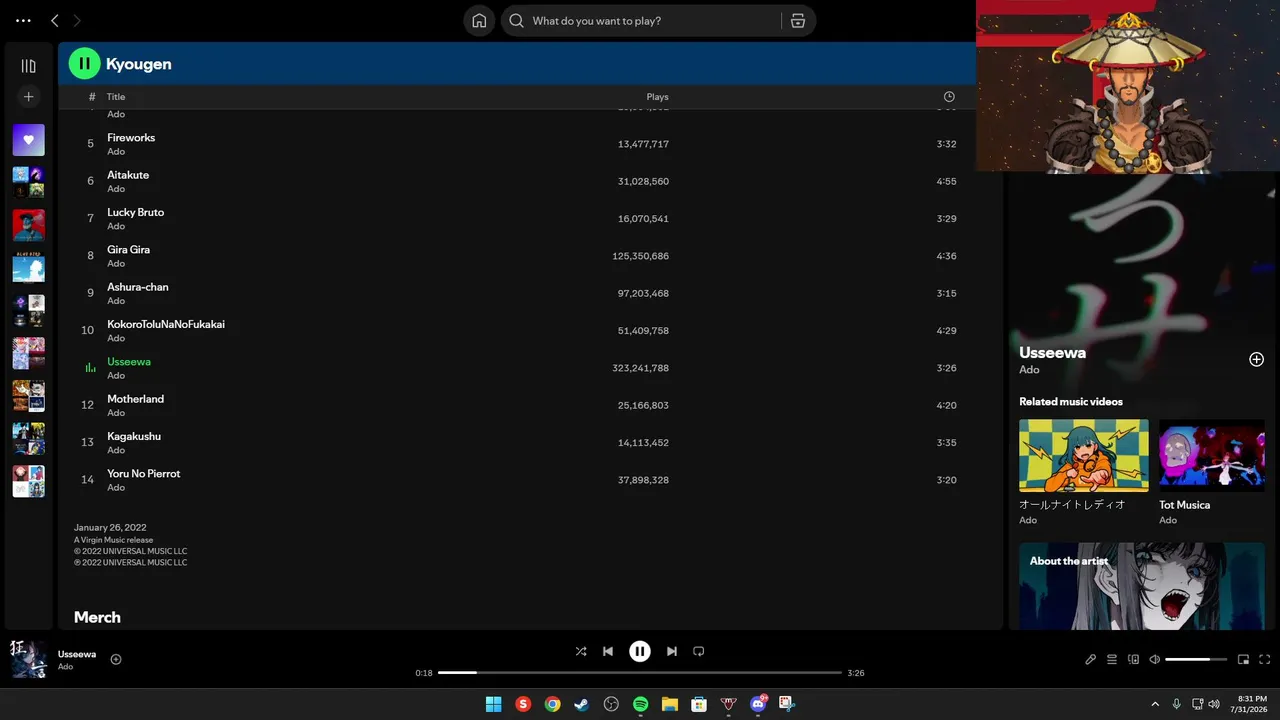
Task: Sort tracks by the Title column header
Action: [x=116, y=97]
